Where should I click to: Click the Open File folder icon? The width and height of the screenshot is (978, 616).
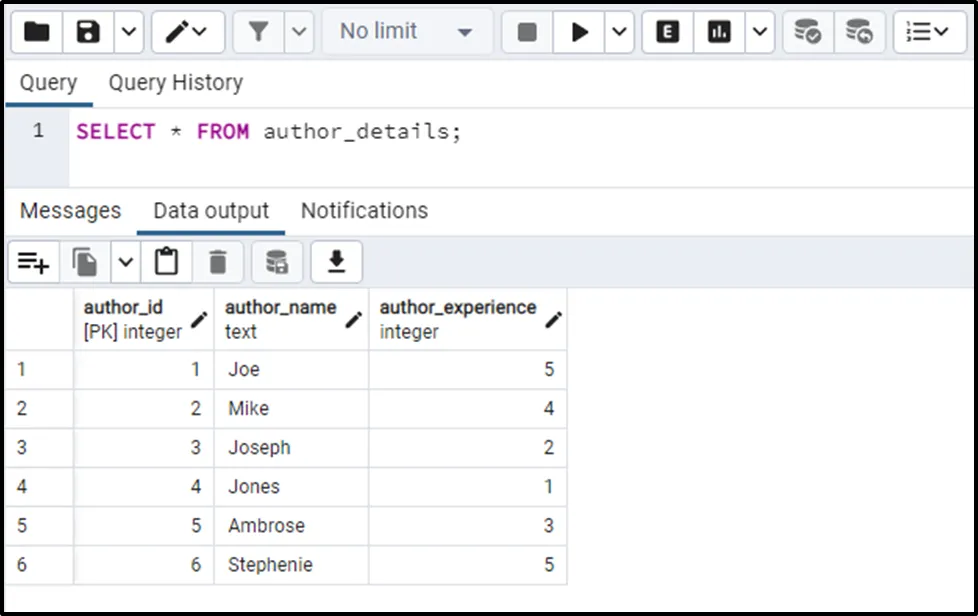coord(37,32)
